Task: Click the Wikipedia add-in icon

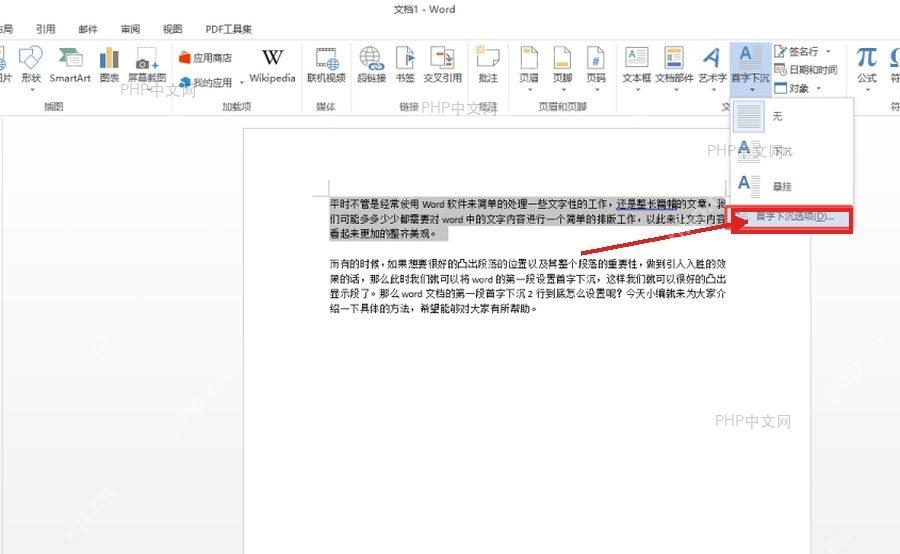Action: 272,67
